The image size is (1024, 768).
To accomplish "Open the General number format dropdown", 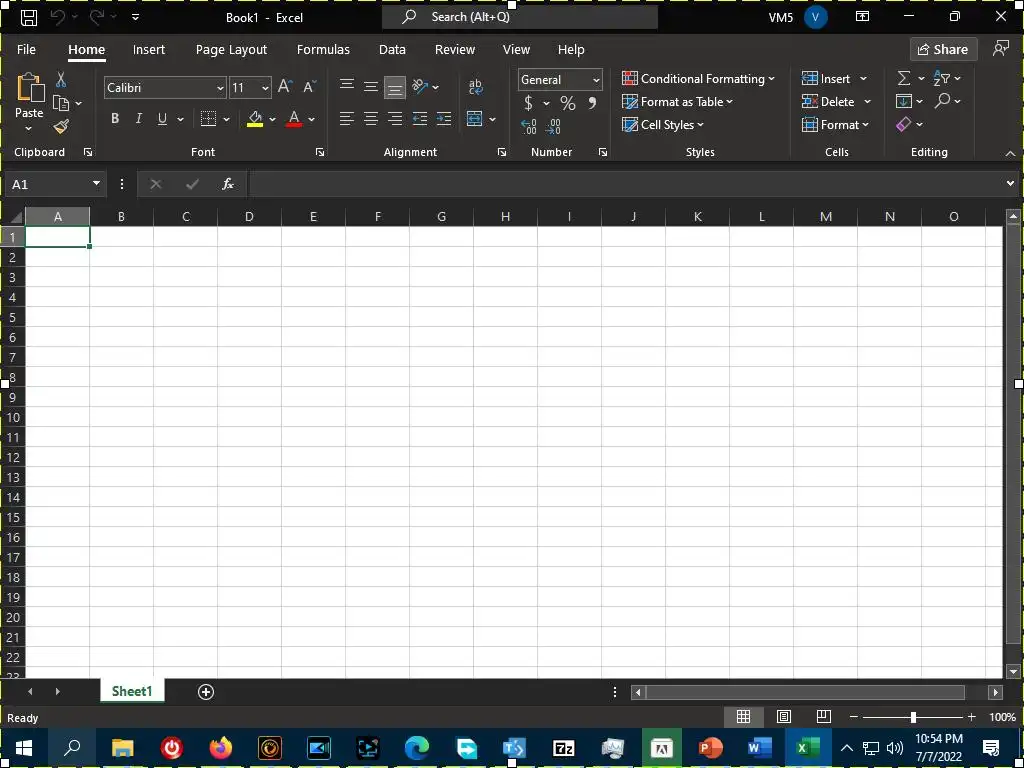I will tap(596, 80).
